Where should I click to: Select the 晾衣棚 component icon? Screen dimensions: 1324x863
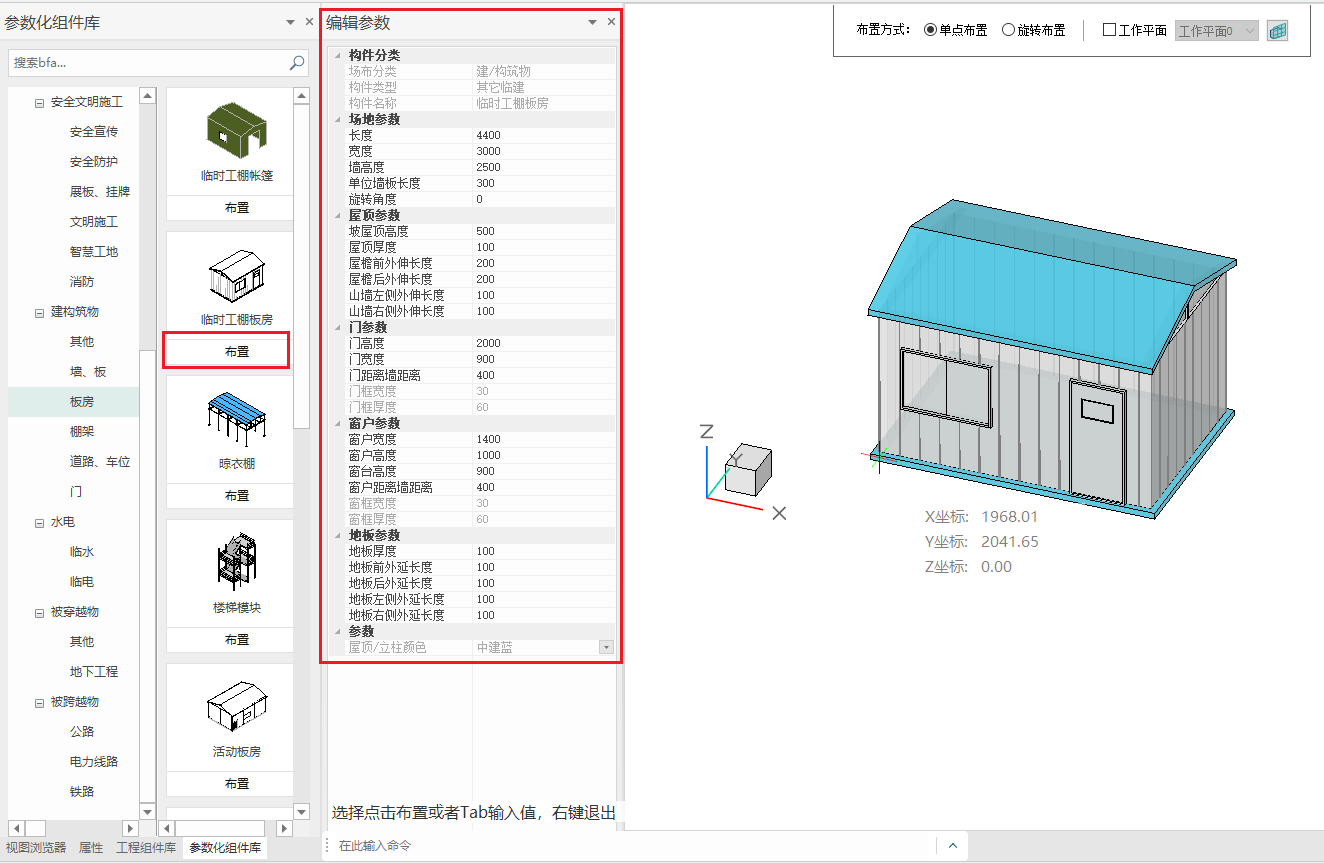pyautogui.click(x=237, y=416)
